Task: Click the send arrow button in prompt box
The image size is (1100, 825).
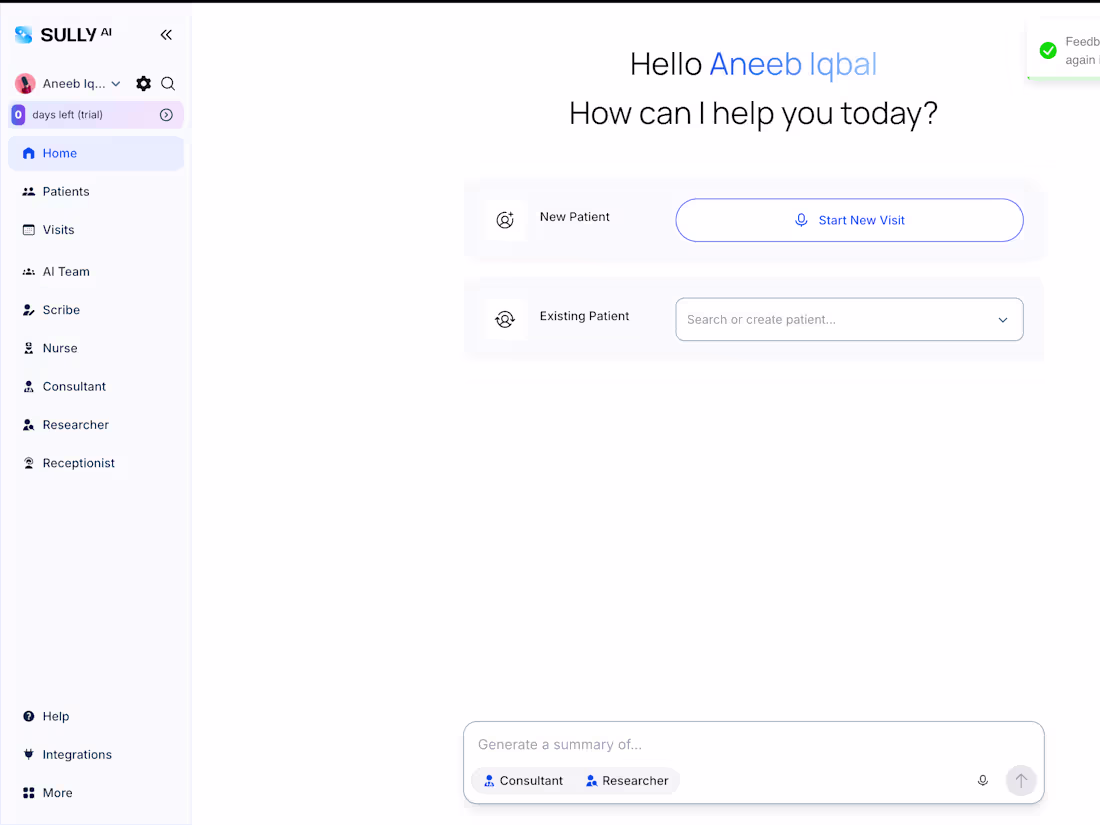Action: [x=1021, y=780]
